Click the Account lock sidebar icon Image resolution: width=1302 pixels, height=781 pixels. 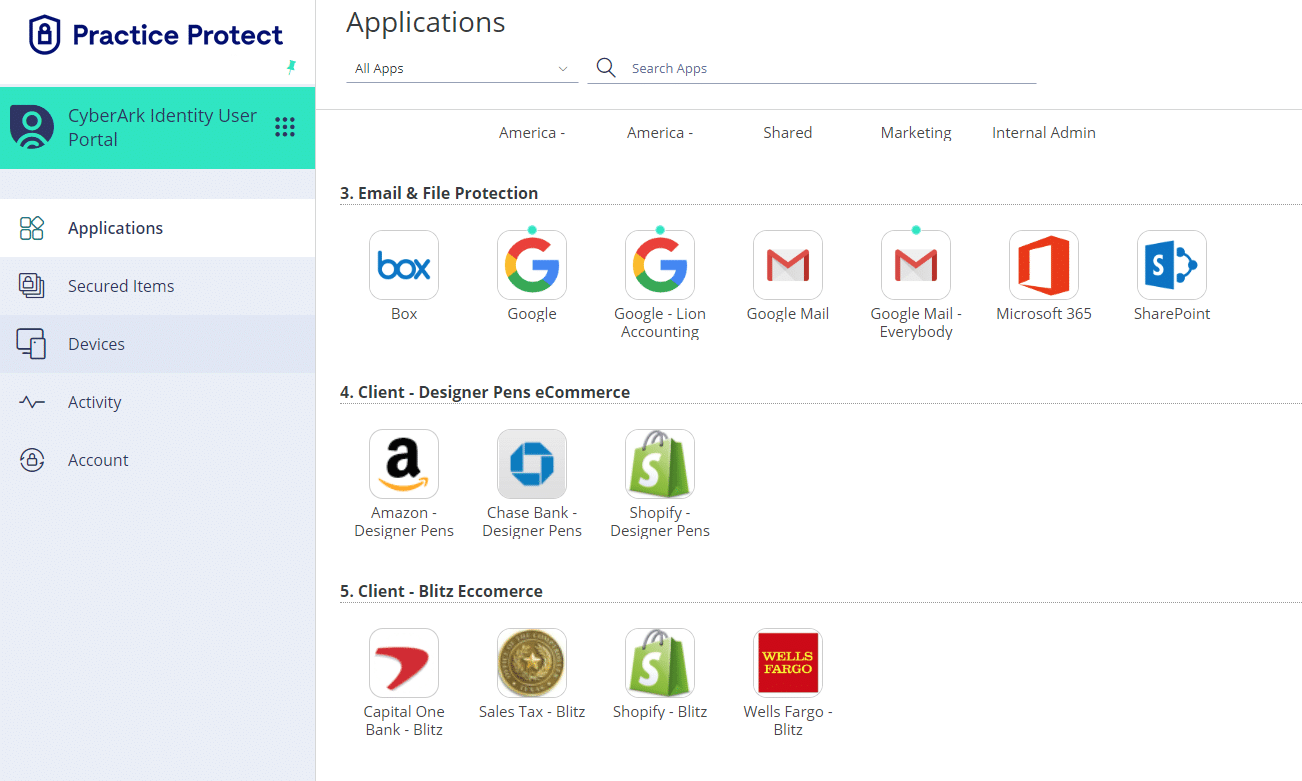click(32, 460)
